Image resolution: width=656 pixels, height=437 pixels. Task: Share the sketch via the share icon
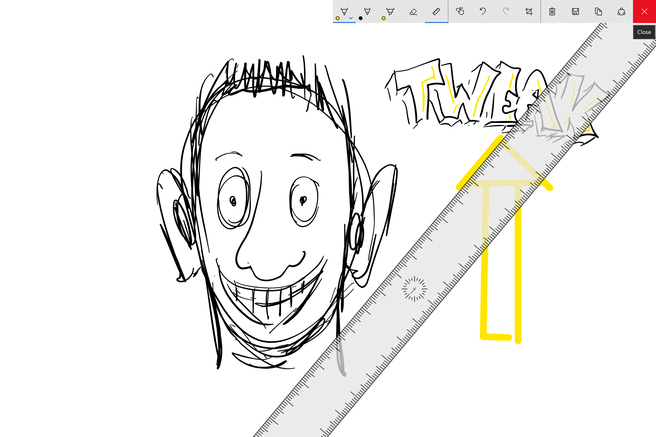621,12
